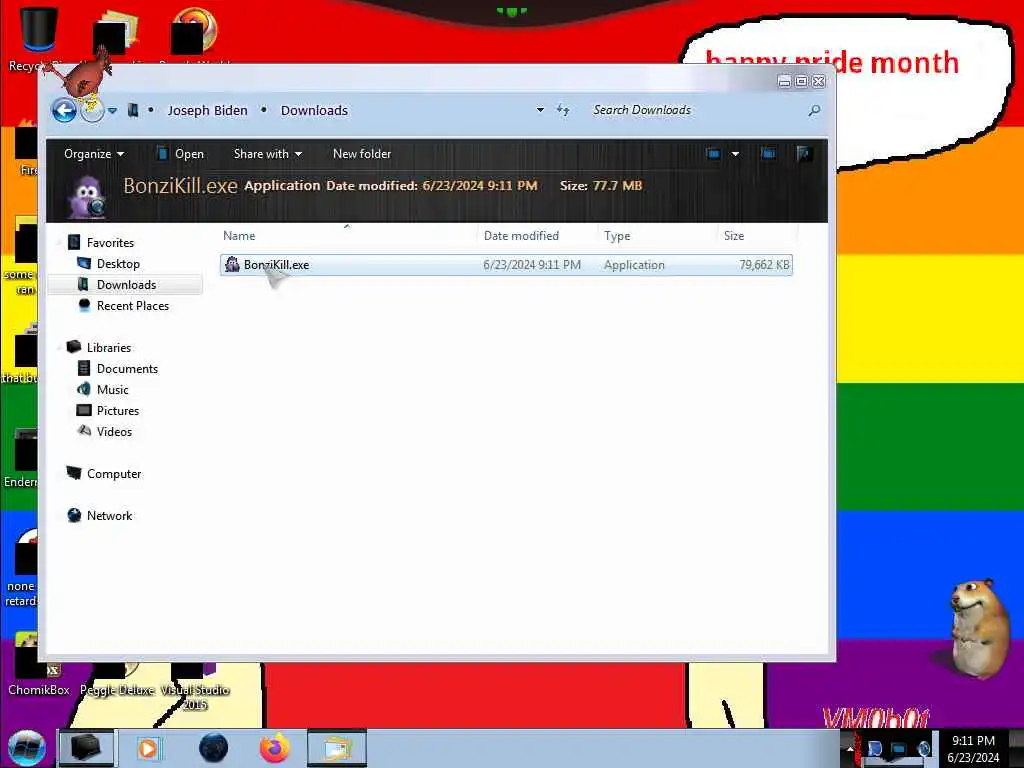Open the Organize menu
The width and height of the screenshot is (1024, 768).
pos(93,153)
